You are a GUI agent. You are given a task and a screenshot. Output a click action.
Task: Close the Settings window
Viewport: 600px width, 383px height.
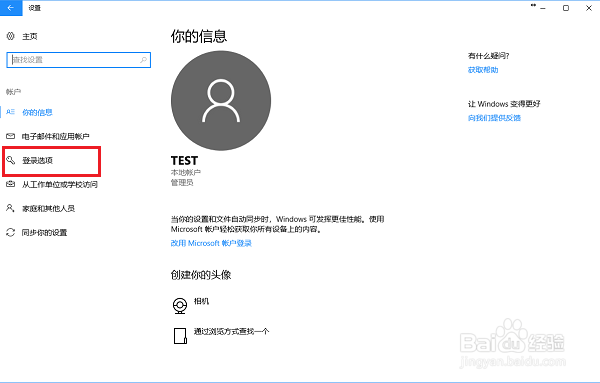click(x=589, y=8)
